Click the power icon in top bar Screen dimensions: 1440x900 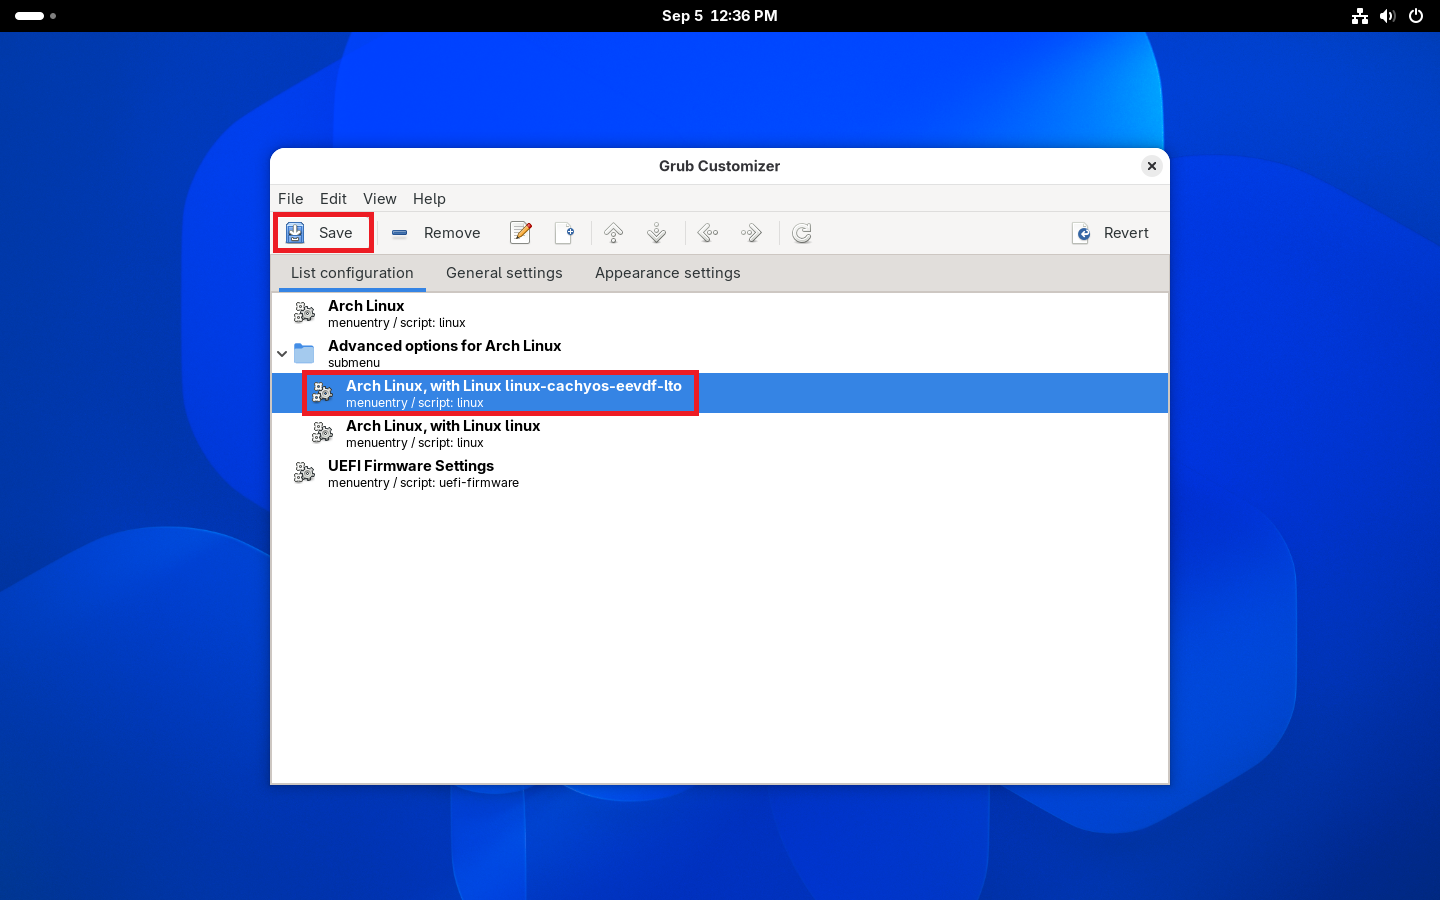[x=1416, y=16]
